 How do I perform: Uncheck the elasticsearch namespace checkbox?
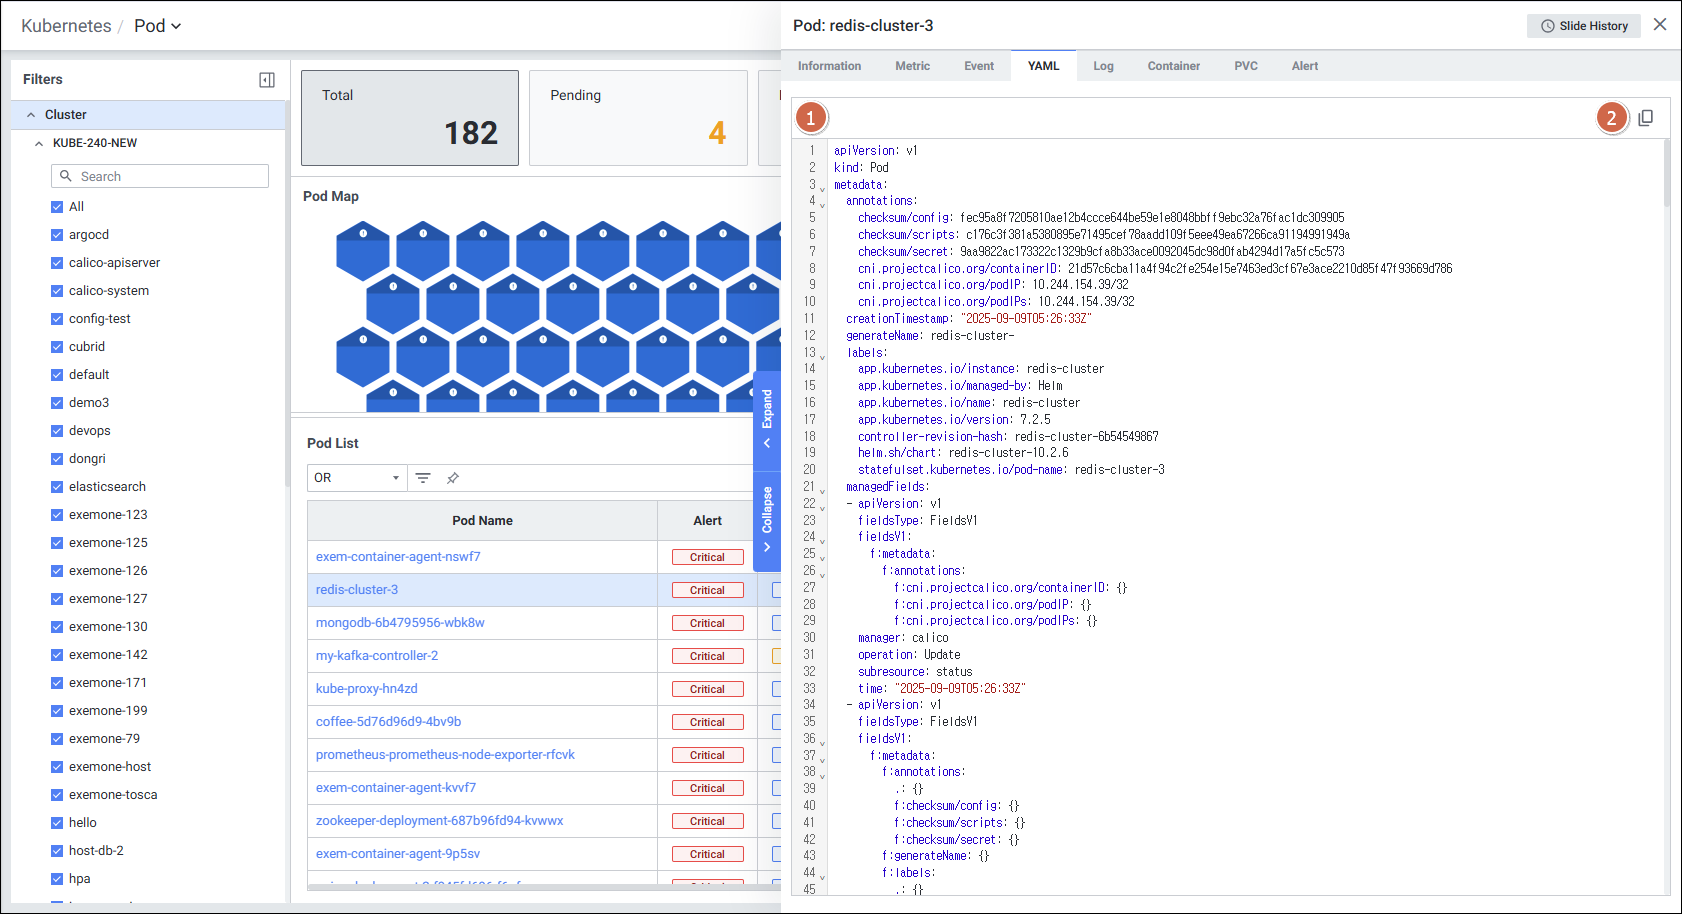pyautogui.click(x=57, y=487)
